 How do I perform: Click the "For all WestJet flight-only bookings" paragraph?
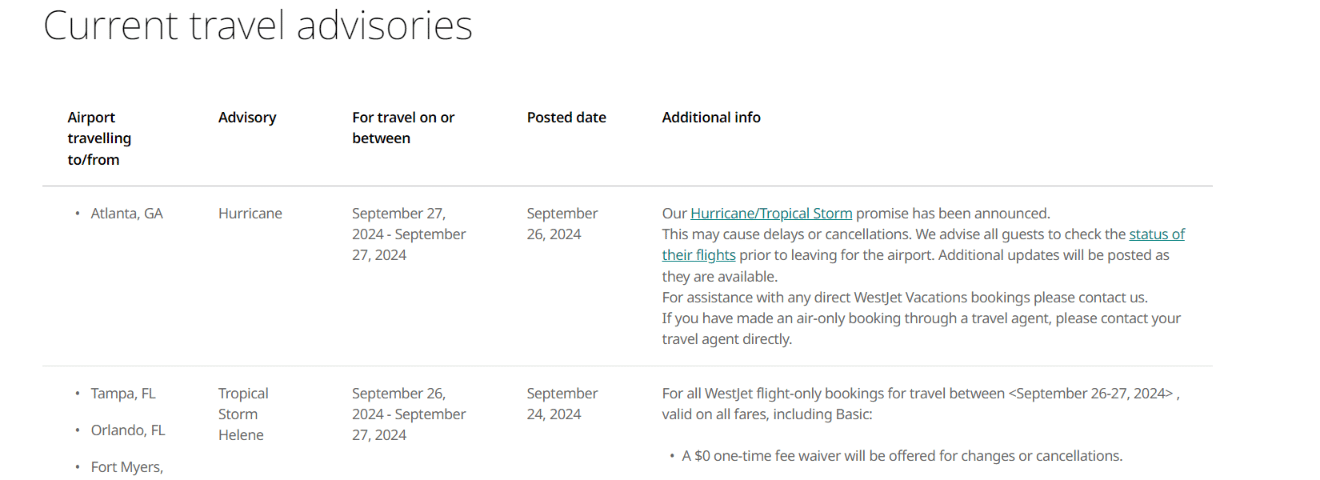coord(920,404)
